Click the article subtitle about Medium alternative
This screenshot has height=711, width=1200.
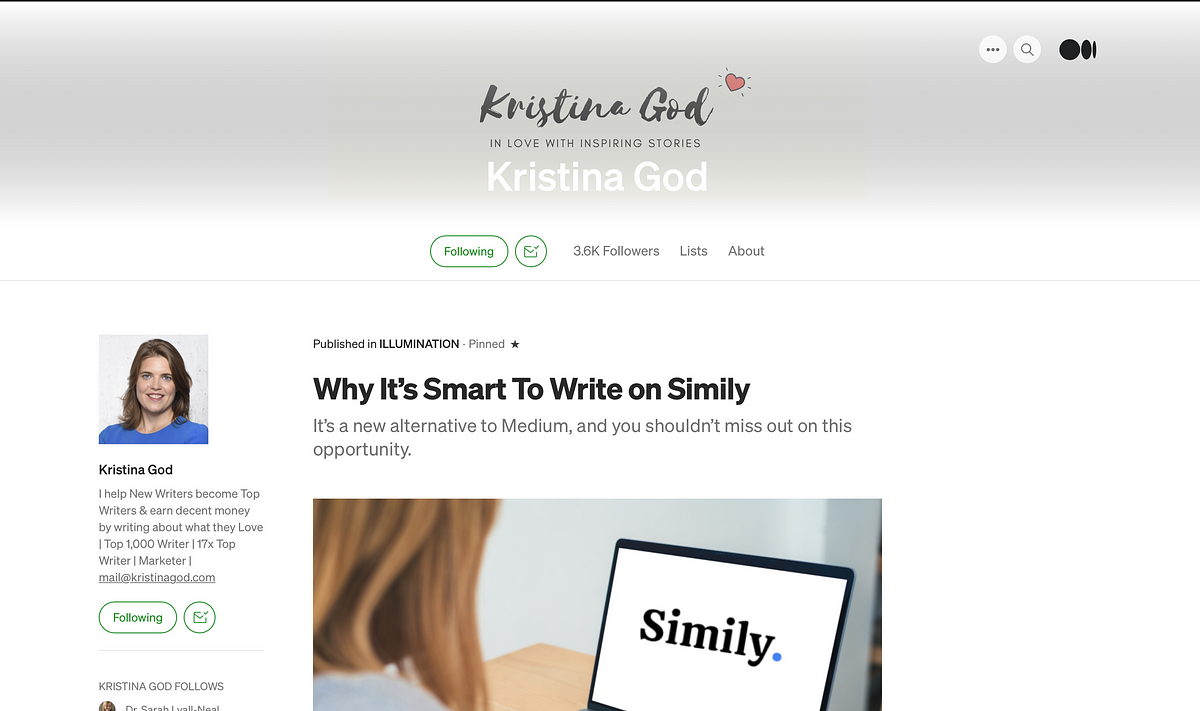(x=582, y=437)
